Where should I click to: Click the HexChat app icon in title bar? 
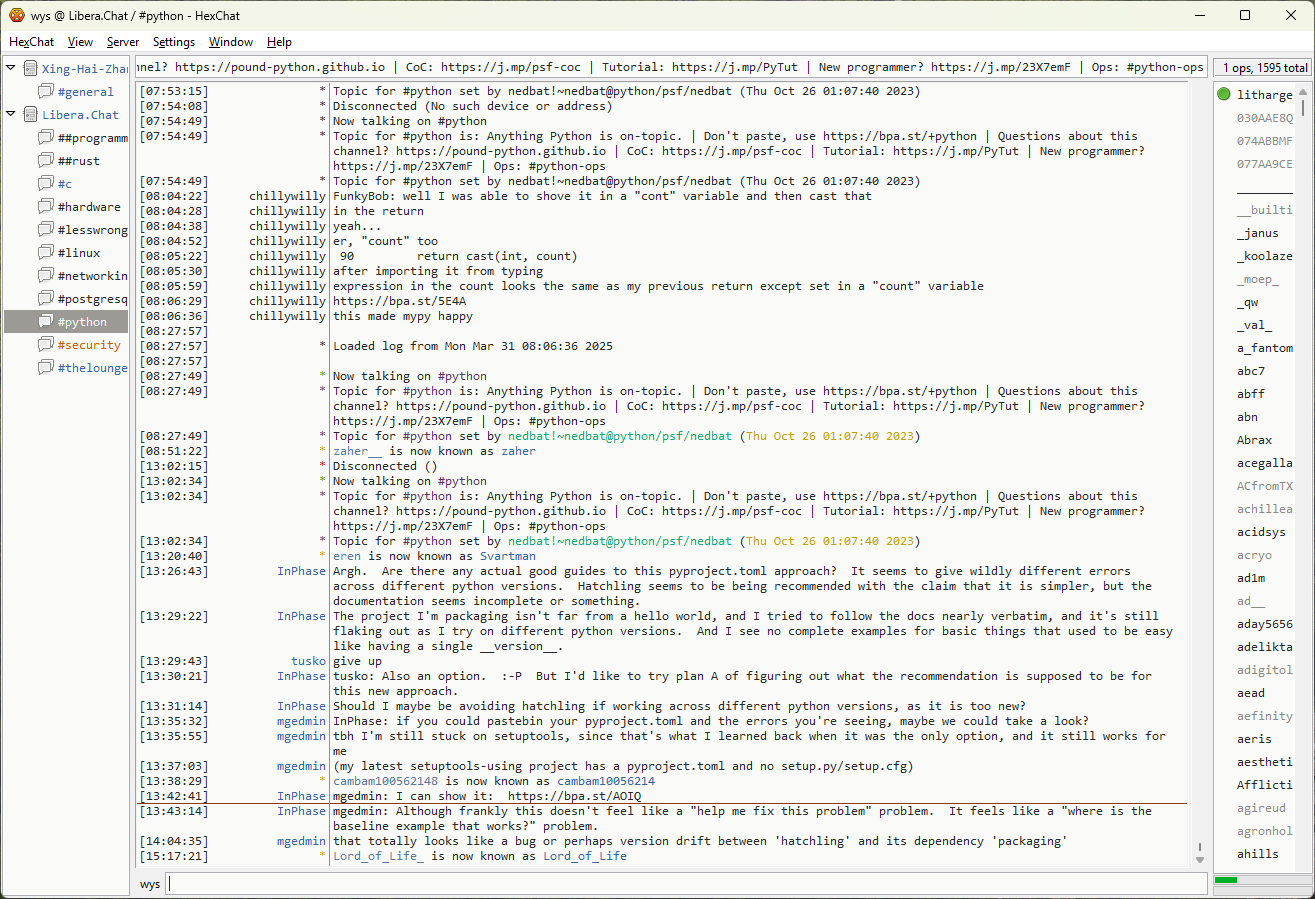(x=17, y=15)
